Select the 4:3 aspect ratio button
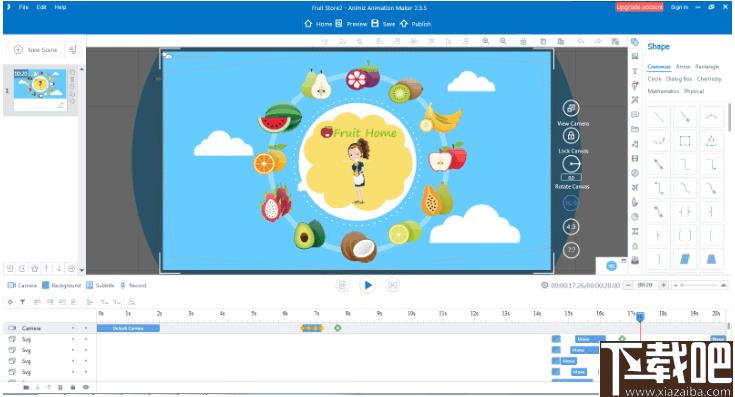Image resolution: width=735 pixels, height=397 pixels. 570,227
